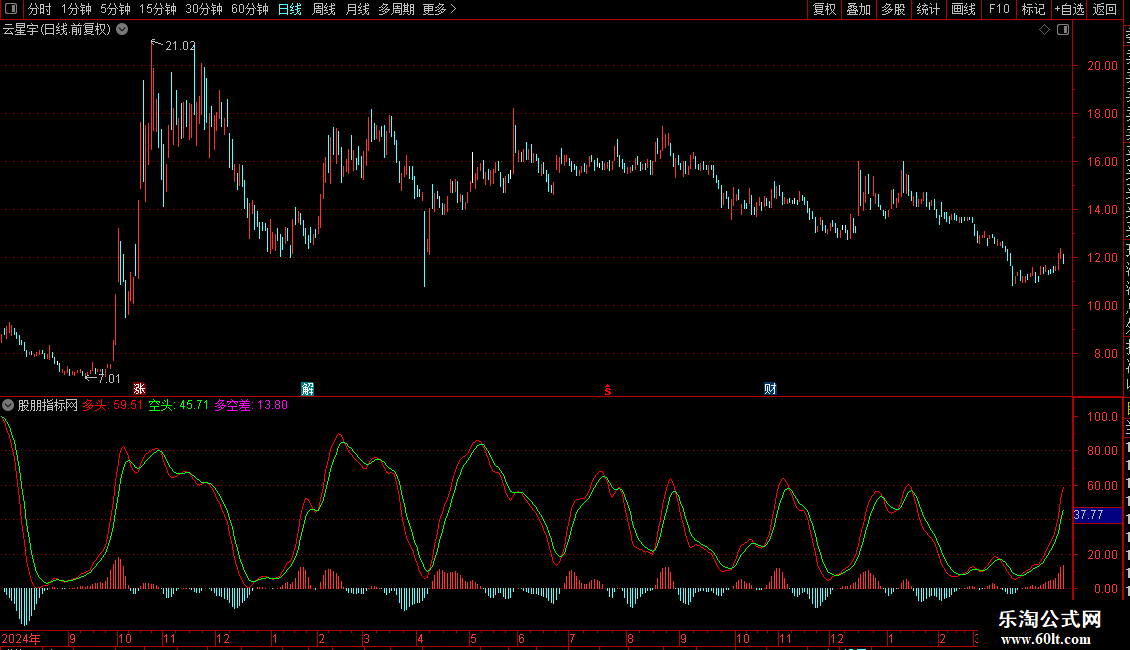Click the 20.00 price axis label
1130x650 pixels.
[1102, 66]
